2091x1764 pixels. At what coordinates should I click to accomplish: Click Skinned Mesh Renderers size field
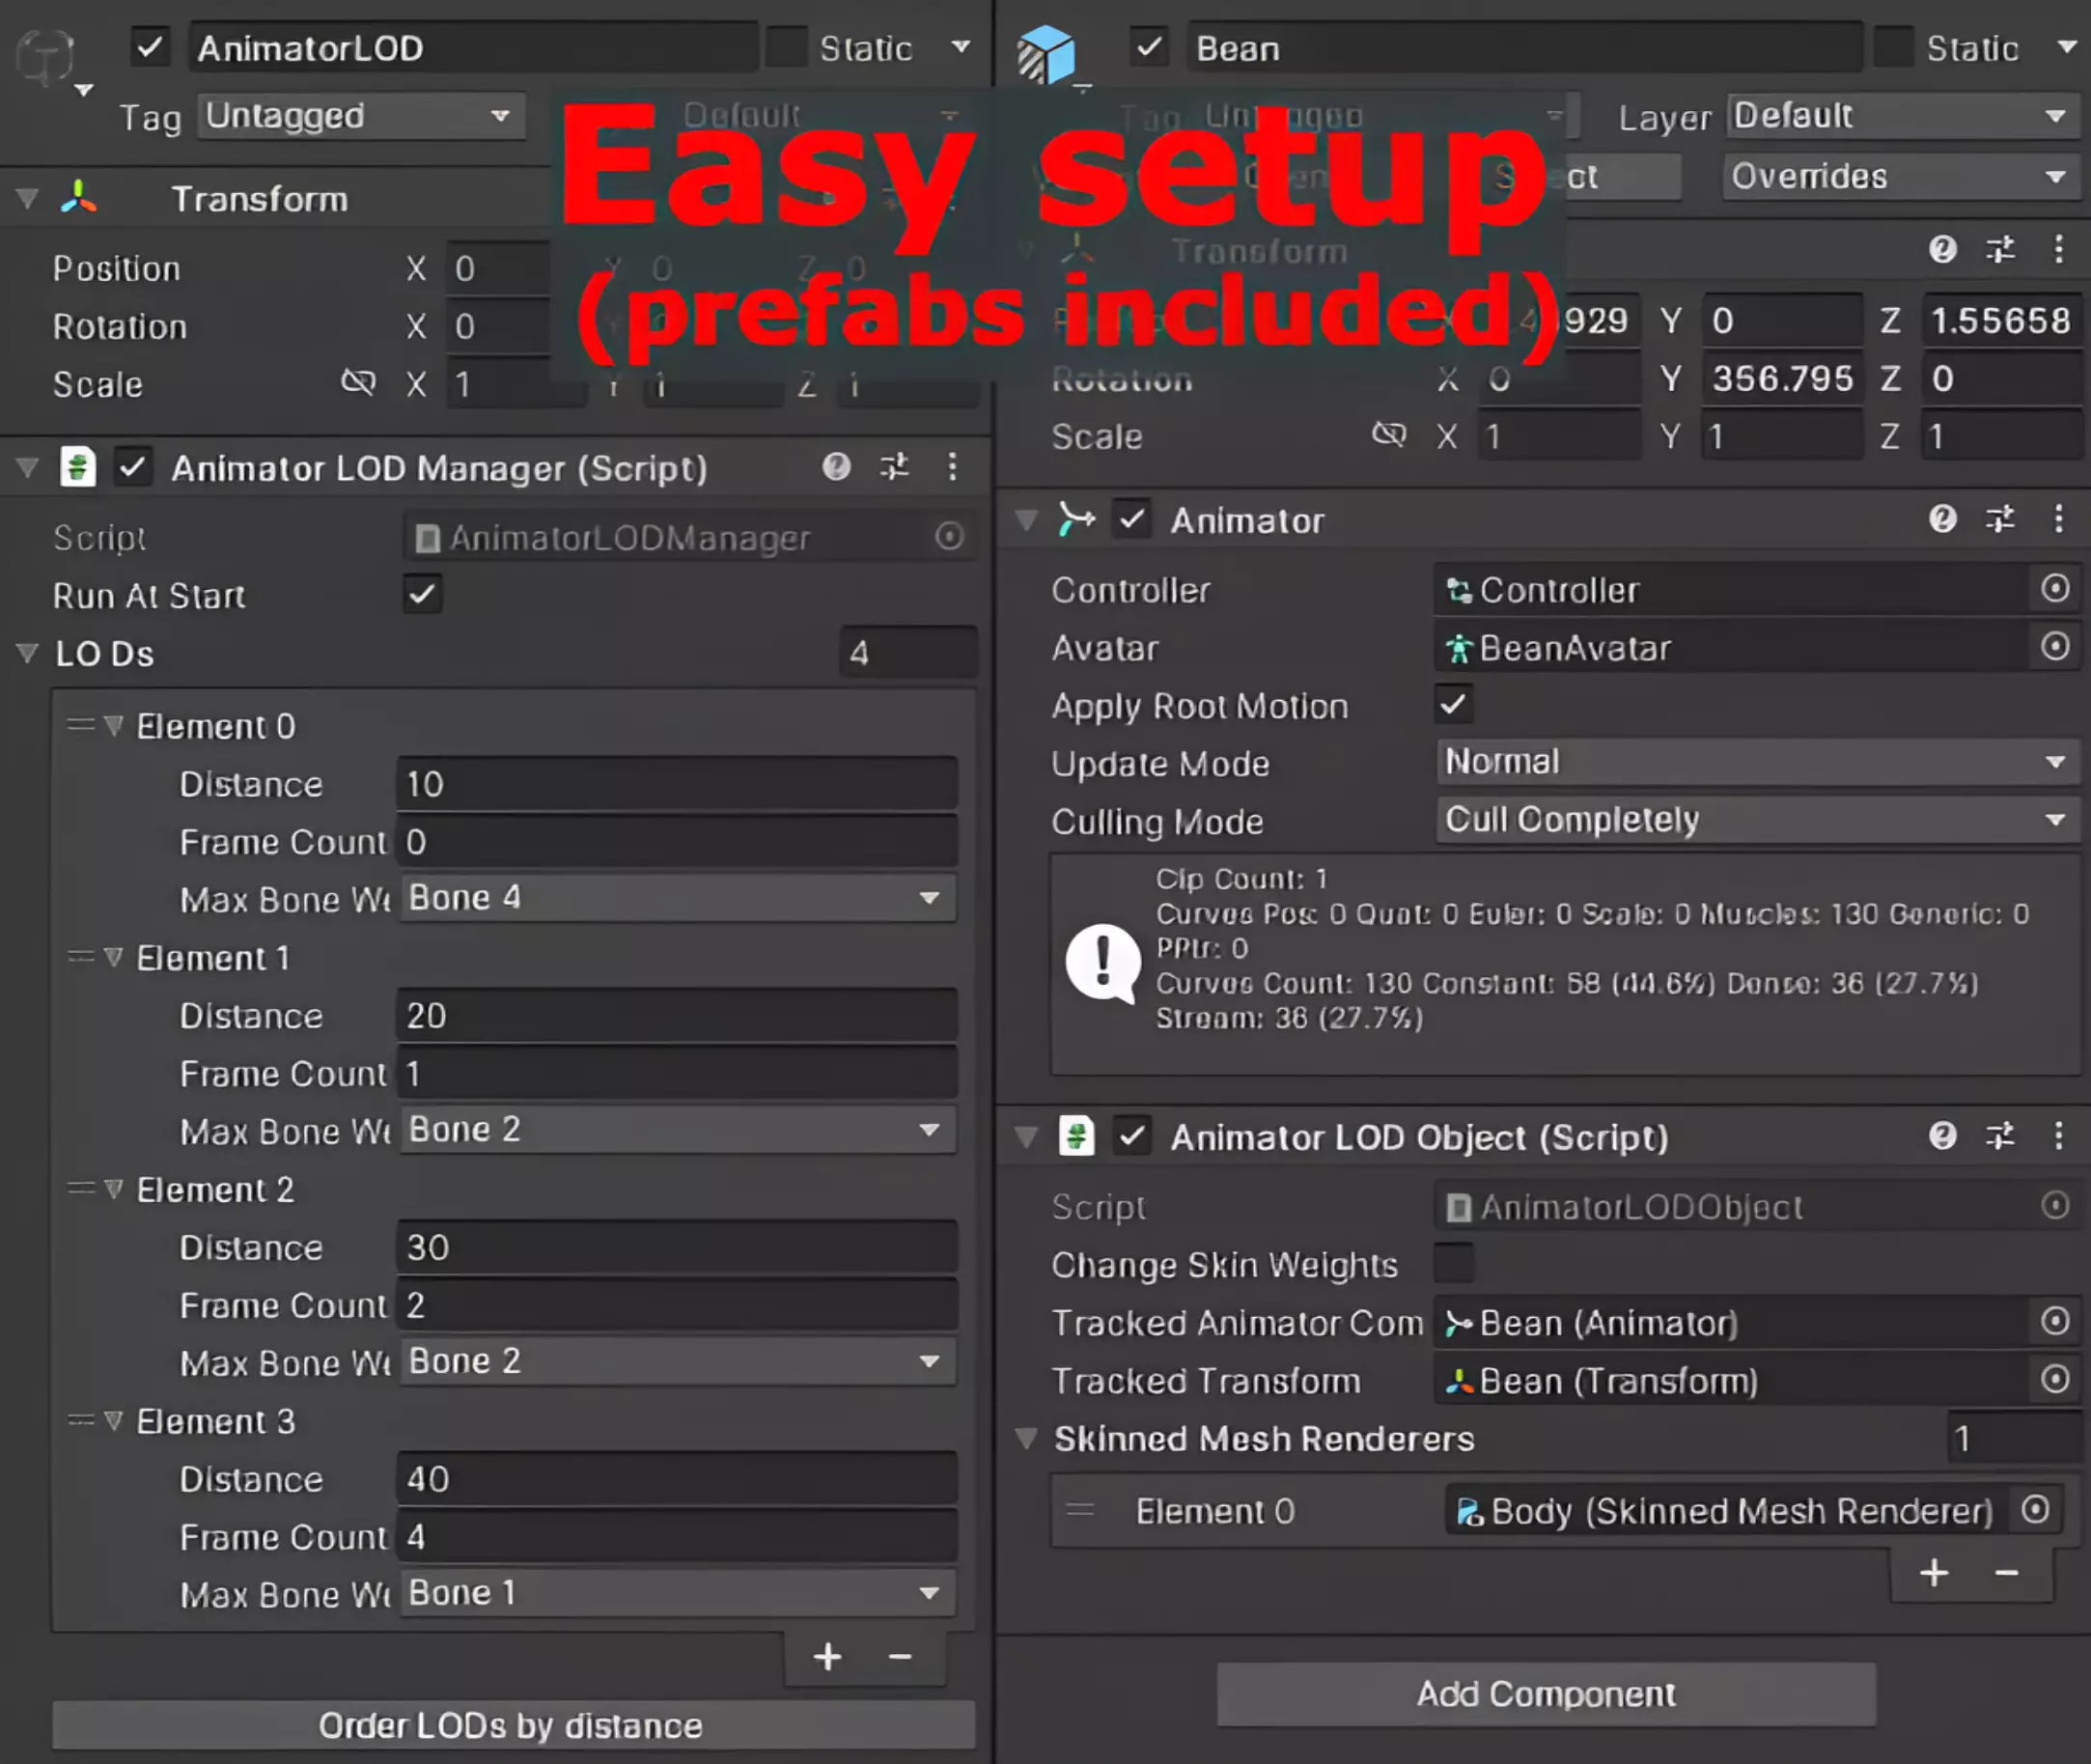coord(2013,1438)
